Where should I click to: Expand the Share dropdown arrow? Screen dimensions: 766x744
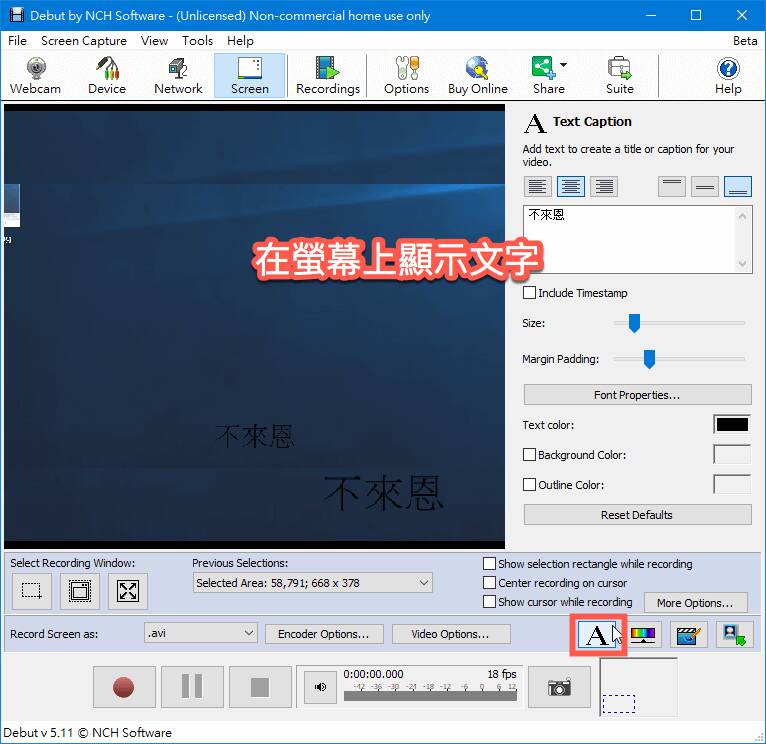tap(563, 65)
